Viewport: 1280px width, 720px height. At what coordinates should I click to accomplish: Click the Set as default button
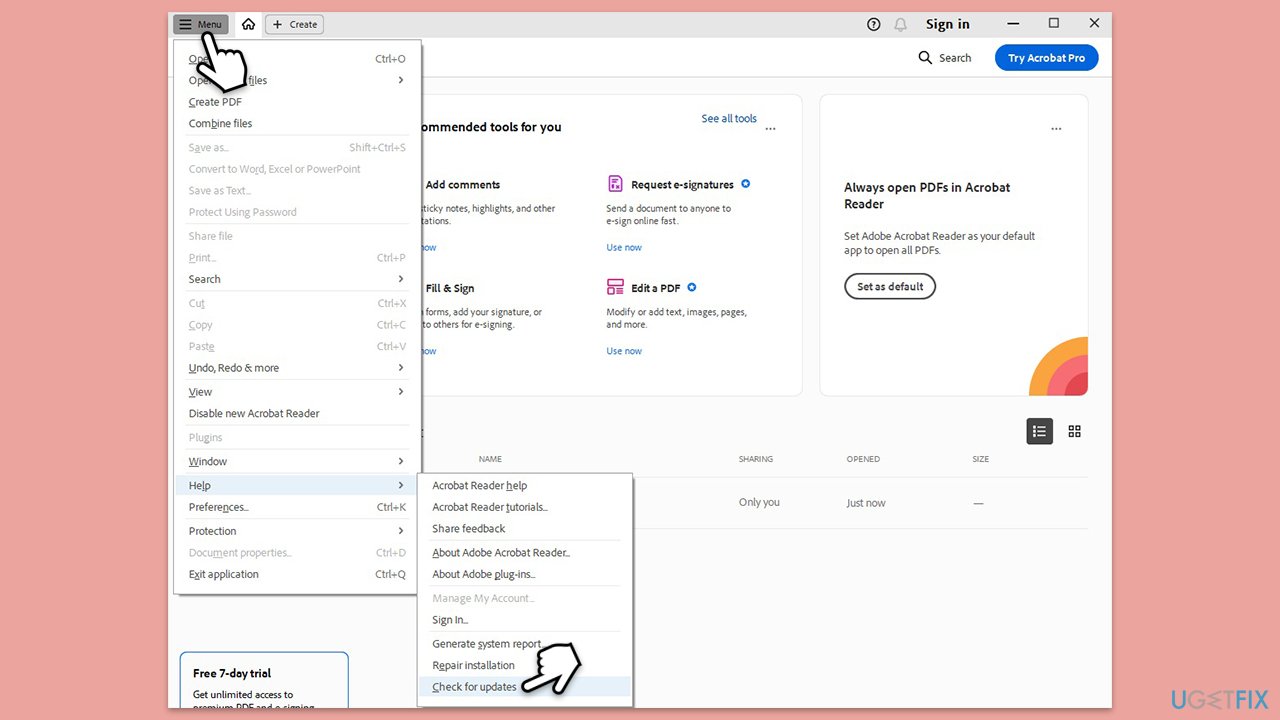[890, 286]
